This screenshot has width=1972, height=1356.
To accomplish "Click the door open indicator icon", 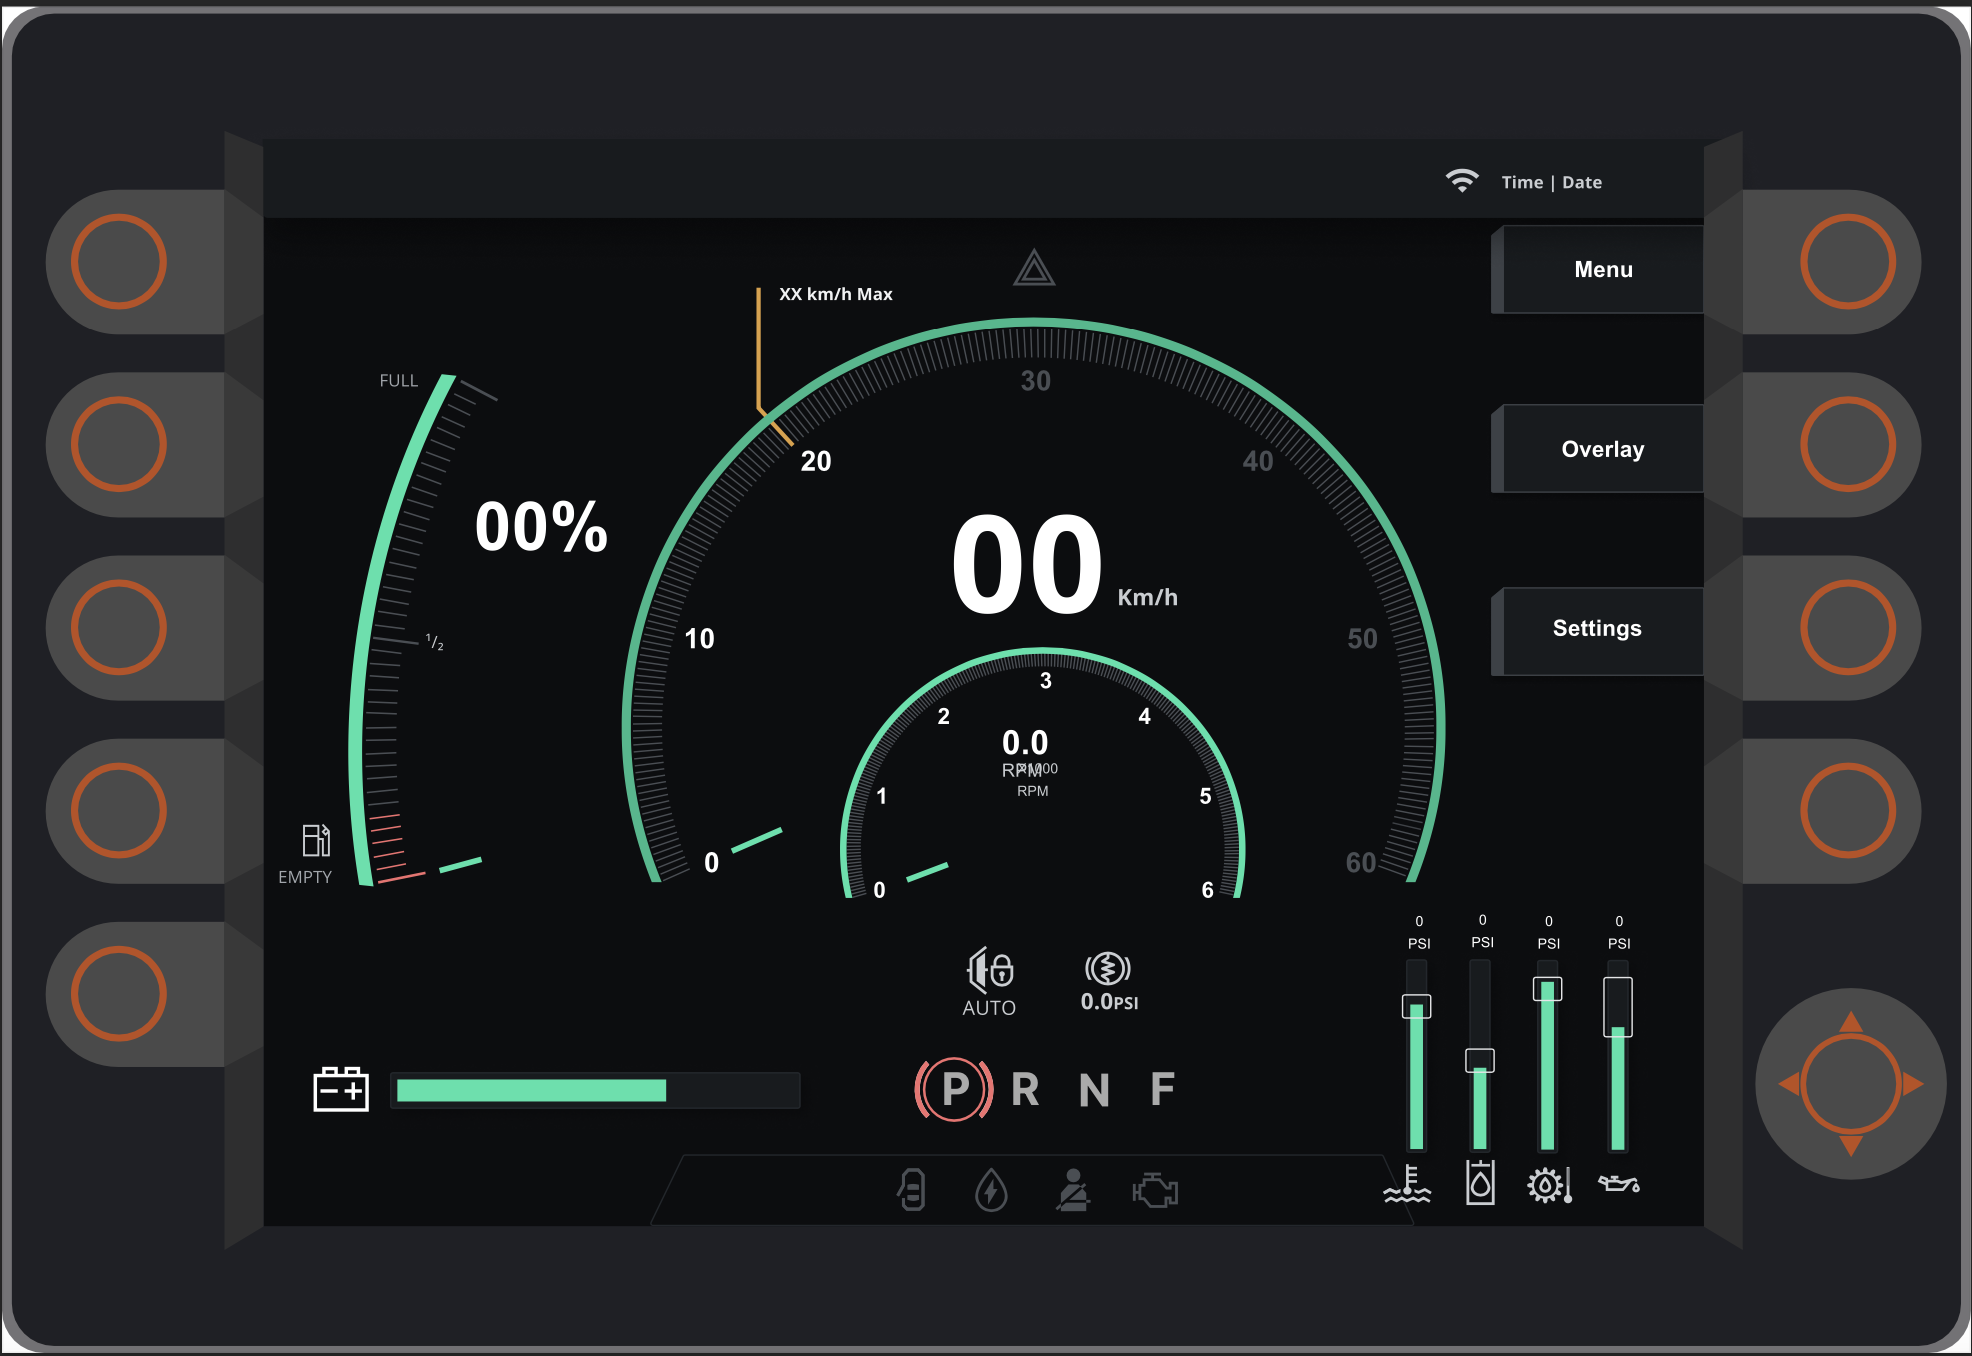I will coord(912,1190).
